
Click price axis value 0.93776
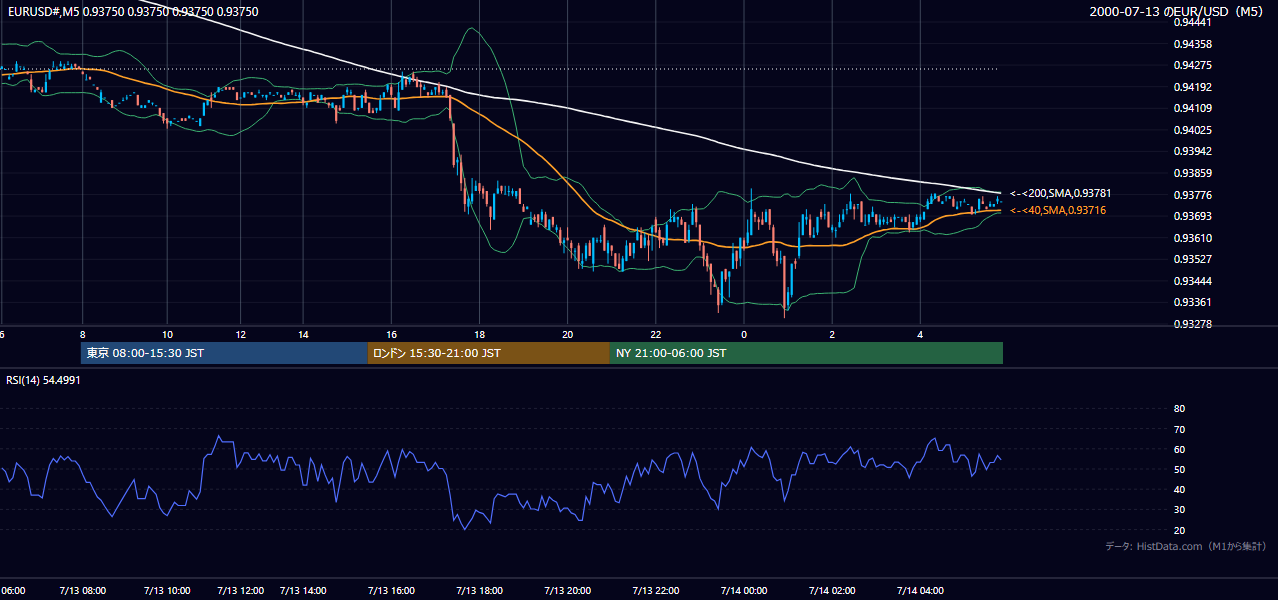click(x=1193, y=195)
